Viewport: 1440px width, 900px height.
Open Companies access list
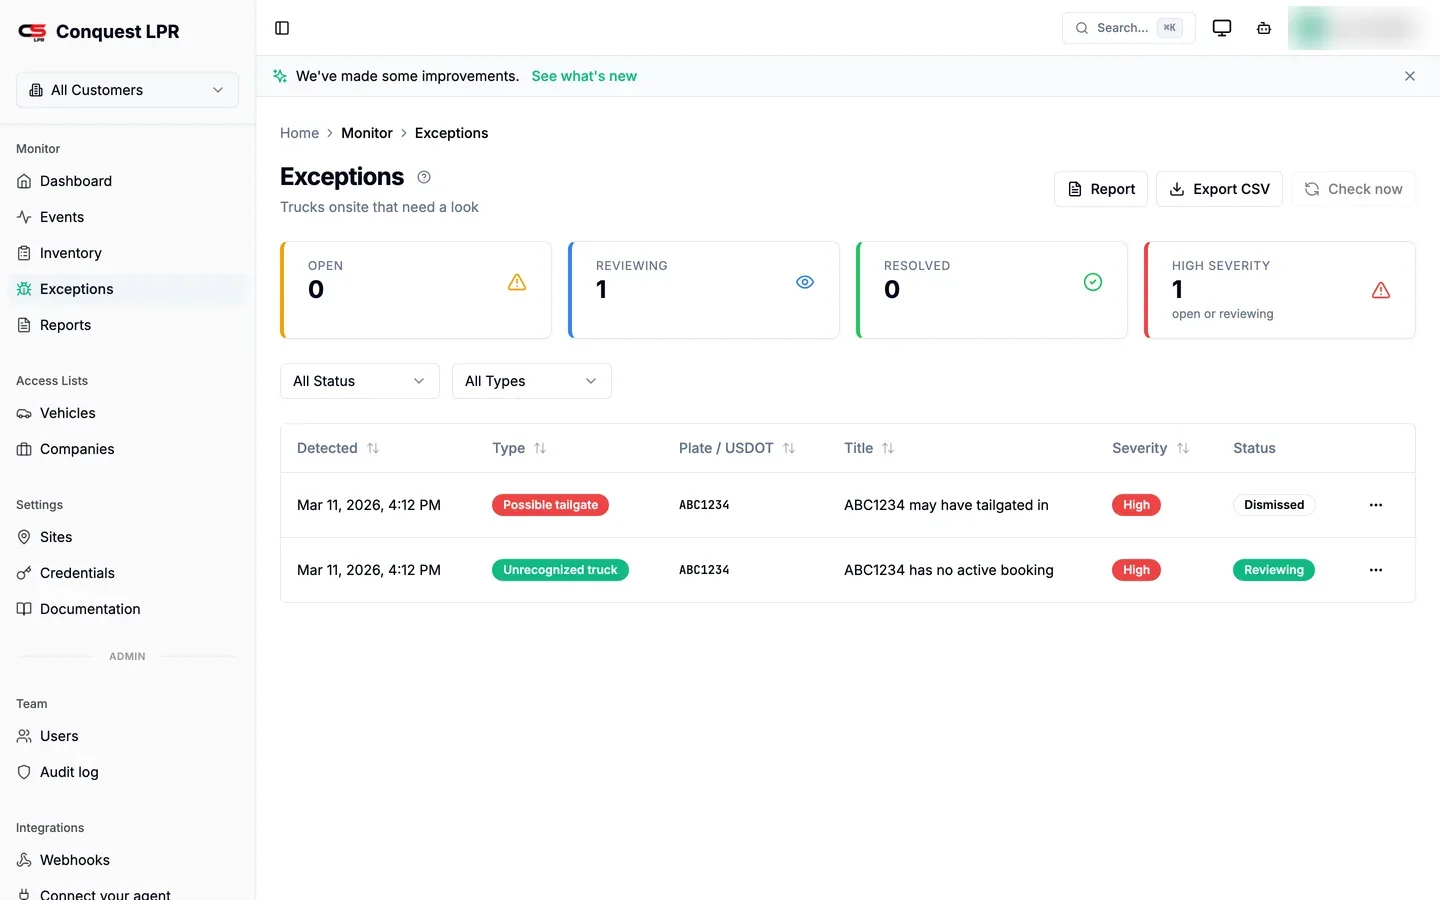coord(127,449)
